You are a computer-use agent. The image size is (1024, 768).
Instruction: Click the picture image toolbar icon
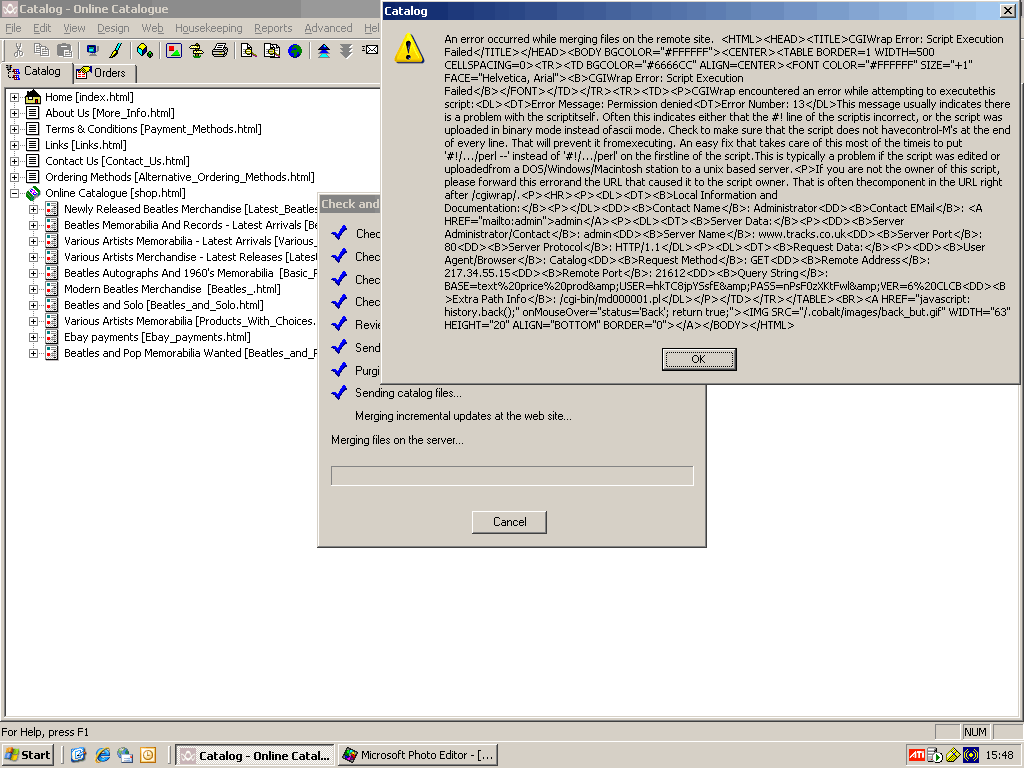click(174, 50)
